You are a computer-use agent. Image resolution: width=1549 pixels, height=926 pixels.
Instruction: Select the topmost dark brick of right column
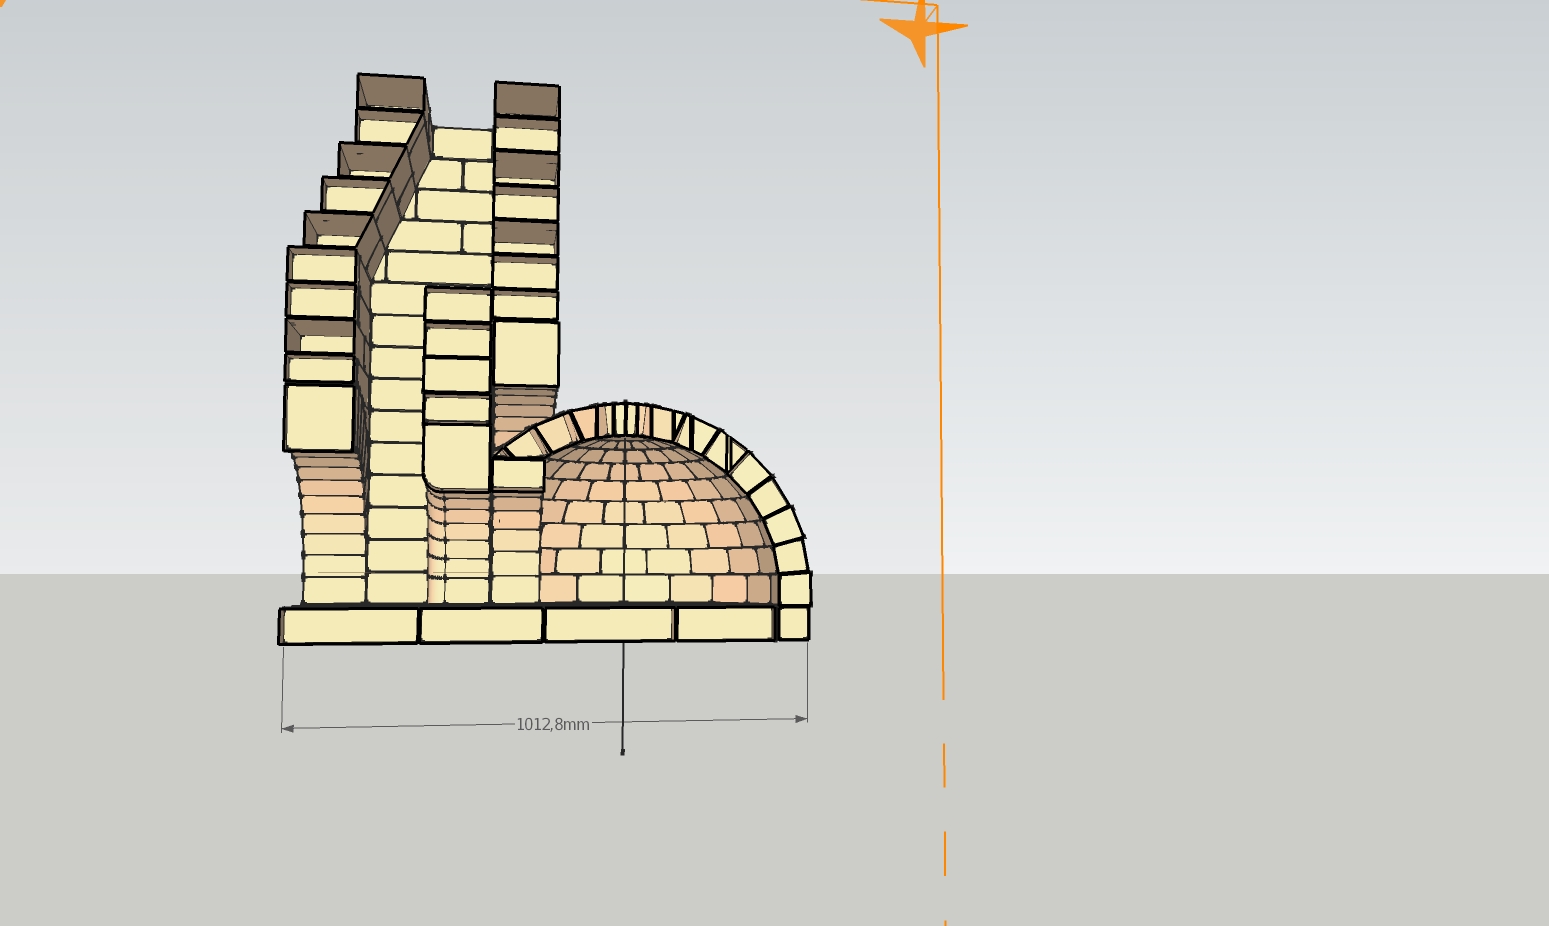pyautogui.click(x=527, y=100)
